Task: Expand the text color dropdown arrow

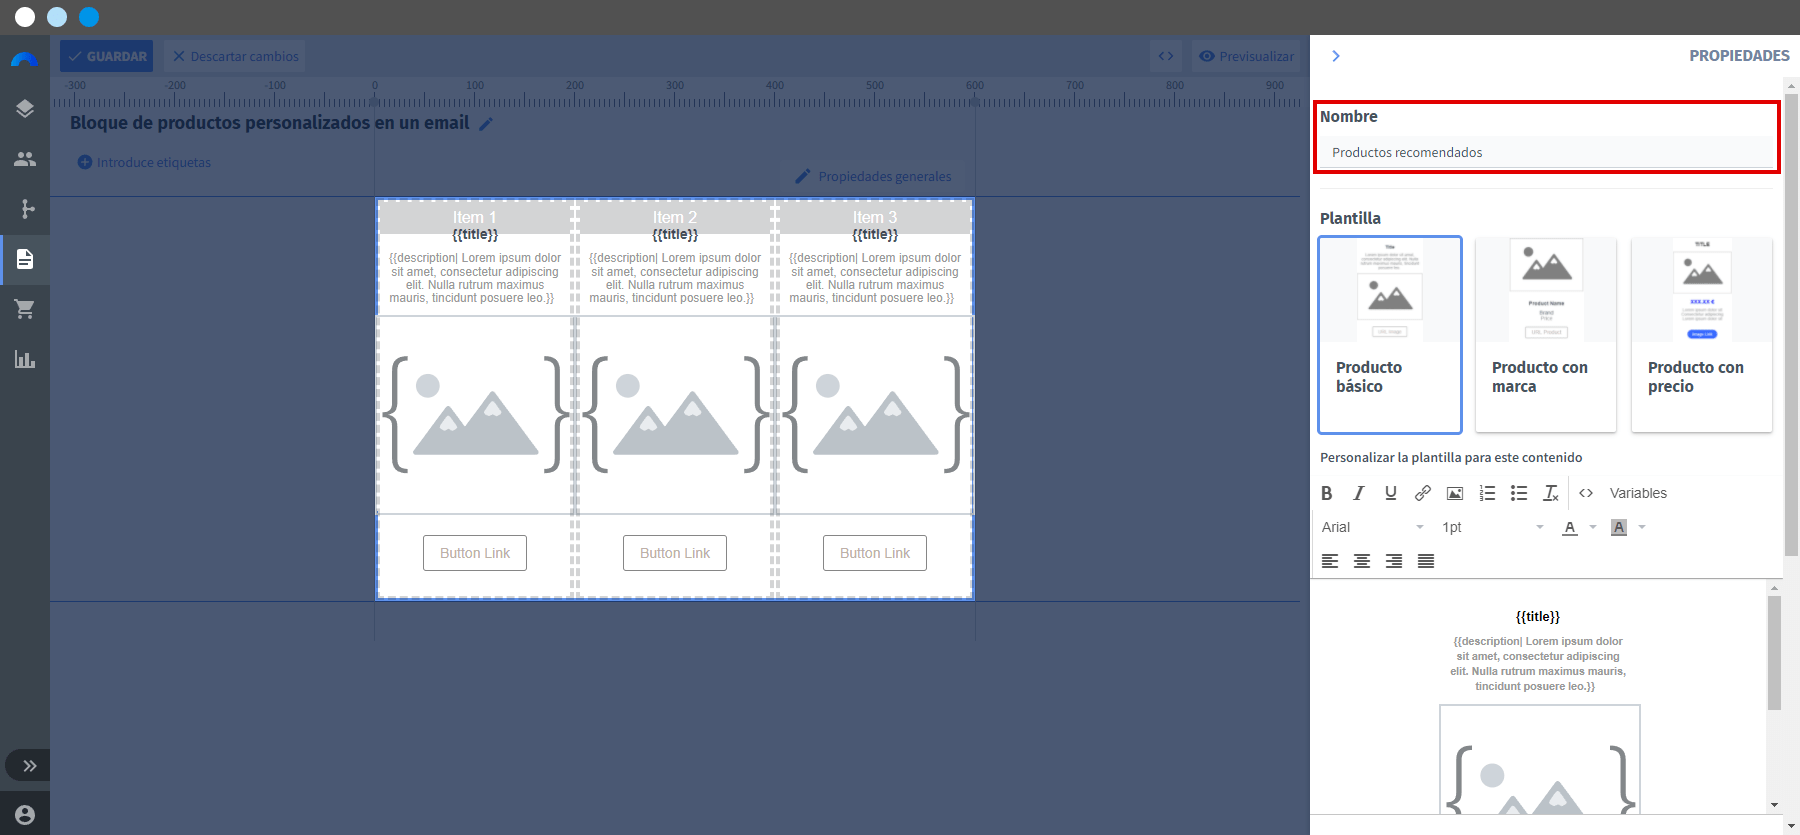Action: click(1593, 527)
